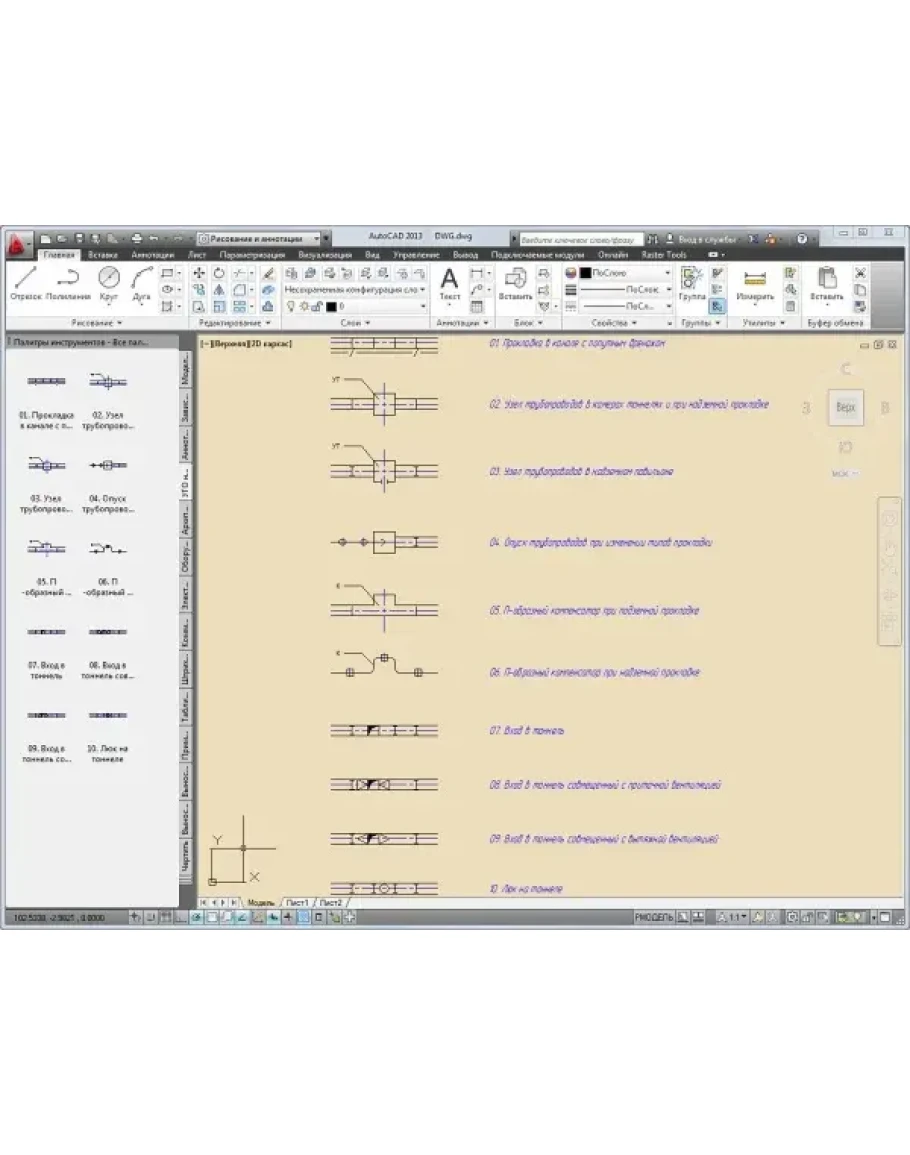910x1155 pixels.
Task: Toggle the РМОДЕЛЬ model space button
Action: [653, 916]
